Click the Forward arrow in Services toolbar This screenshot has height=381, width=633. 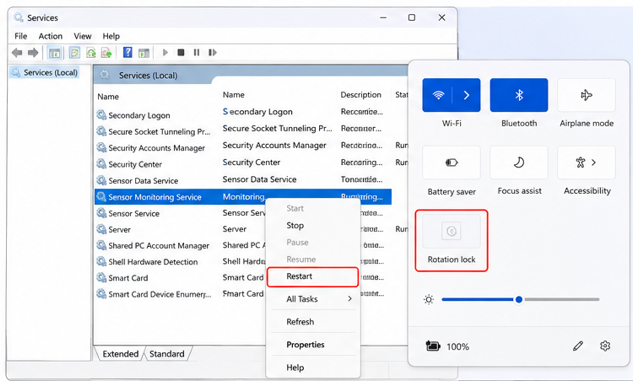click(x=33, y=52)
